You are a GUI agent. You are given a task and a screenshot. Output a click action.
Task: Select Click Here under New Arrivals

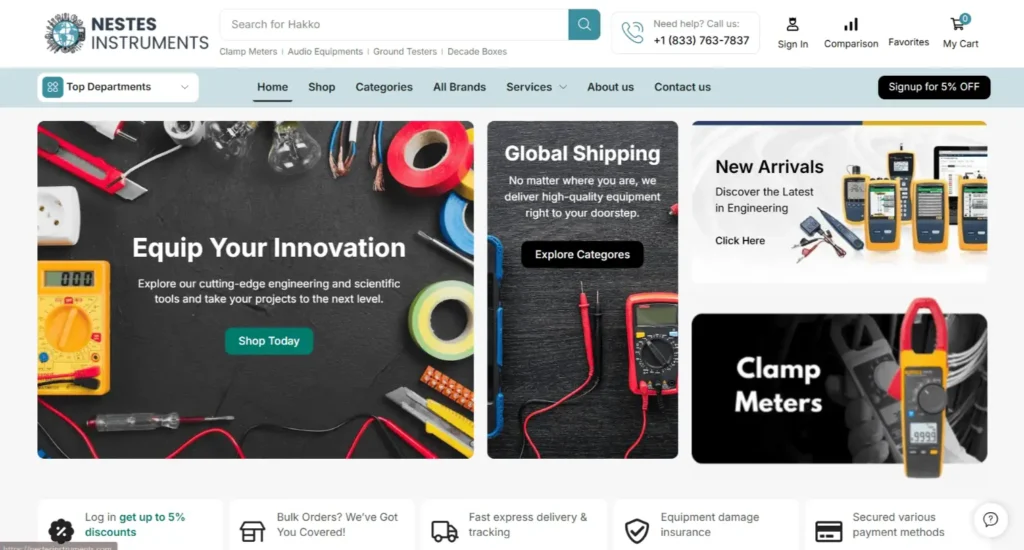[739, 240]
